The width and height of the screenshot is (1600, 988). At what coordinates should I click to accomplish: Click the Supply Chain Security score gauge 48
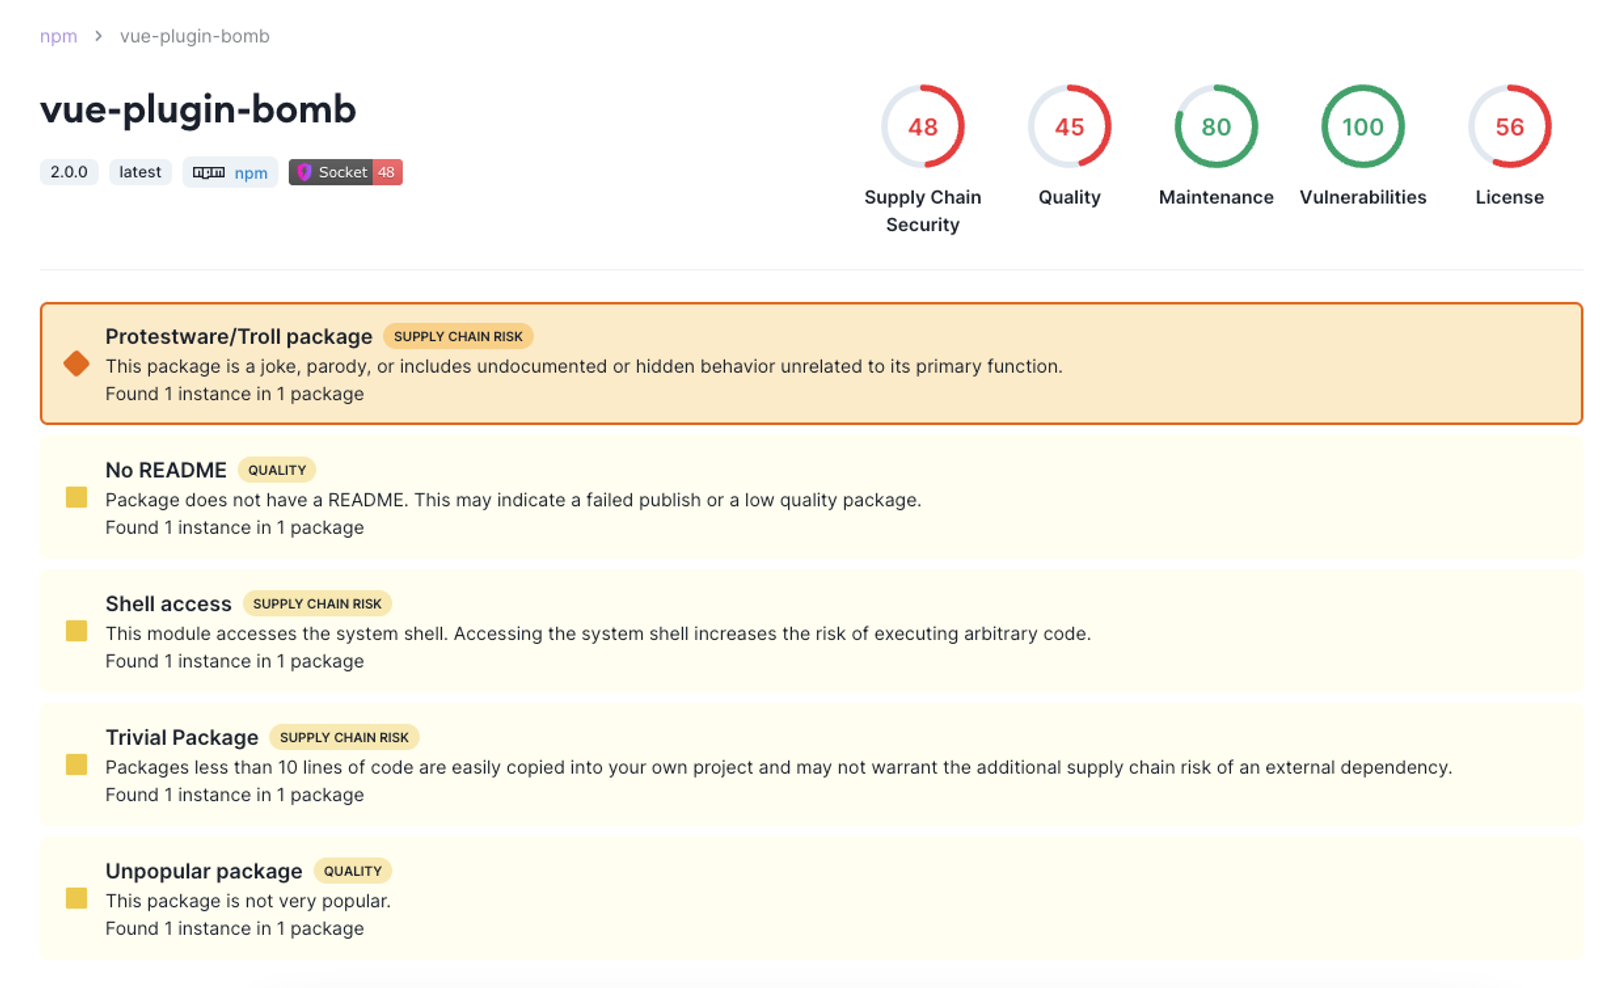[x=923, y=127]
